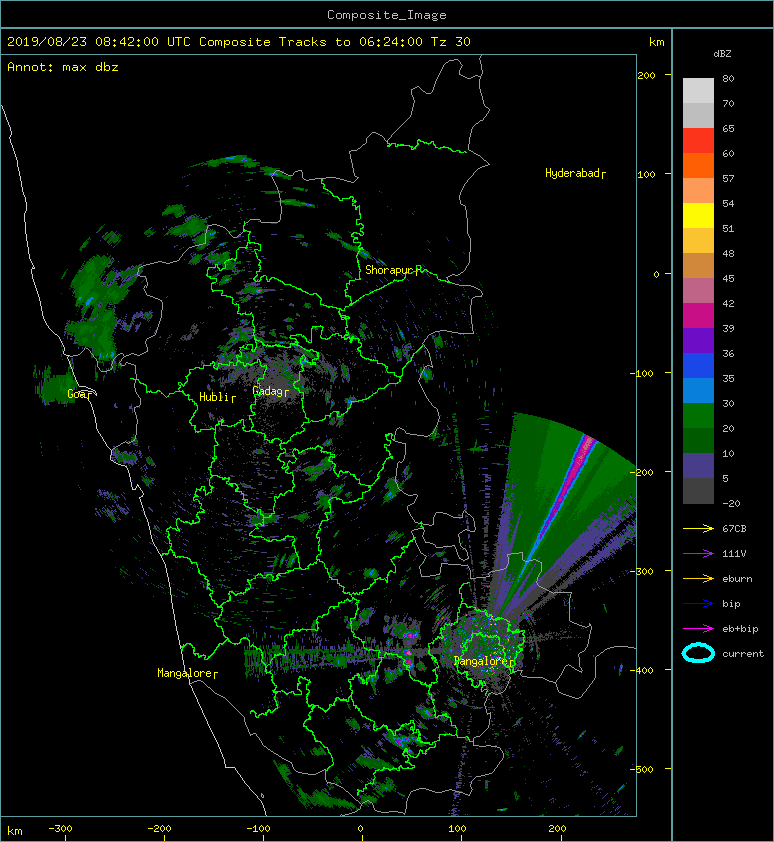
Task: Select the magenta 42-39 dBZ swatch
Action: point(698,315)
